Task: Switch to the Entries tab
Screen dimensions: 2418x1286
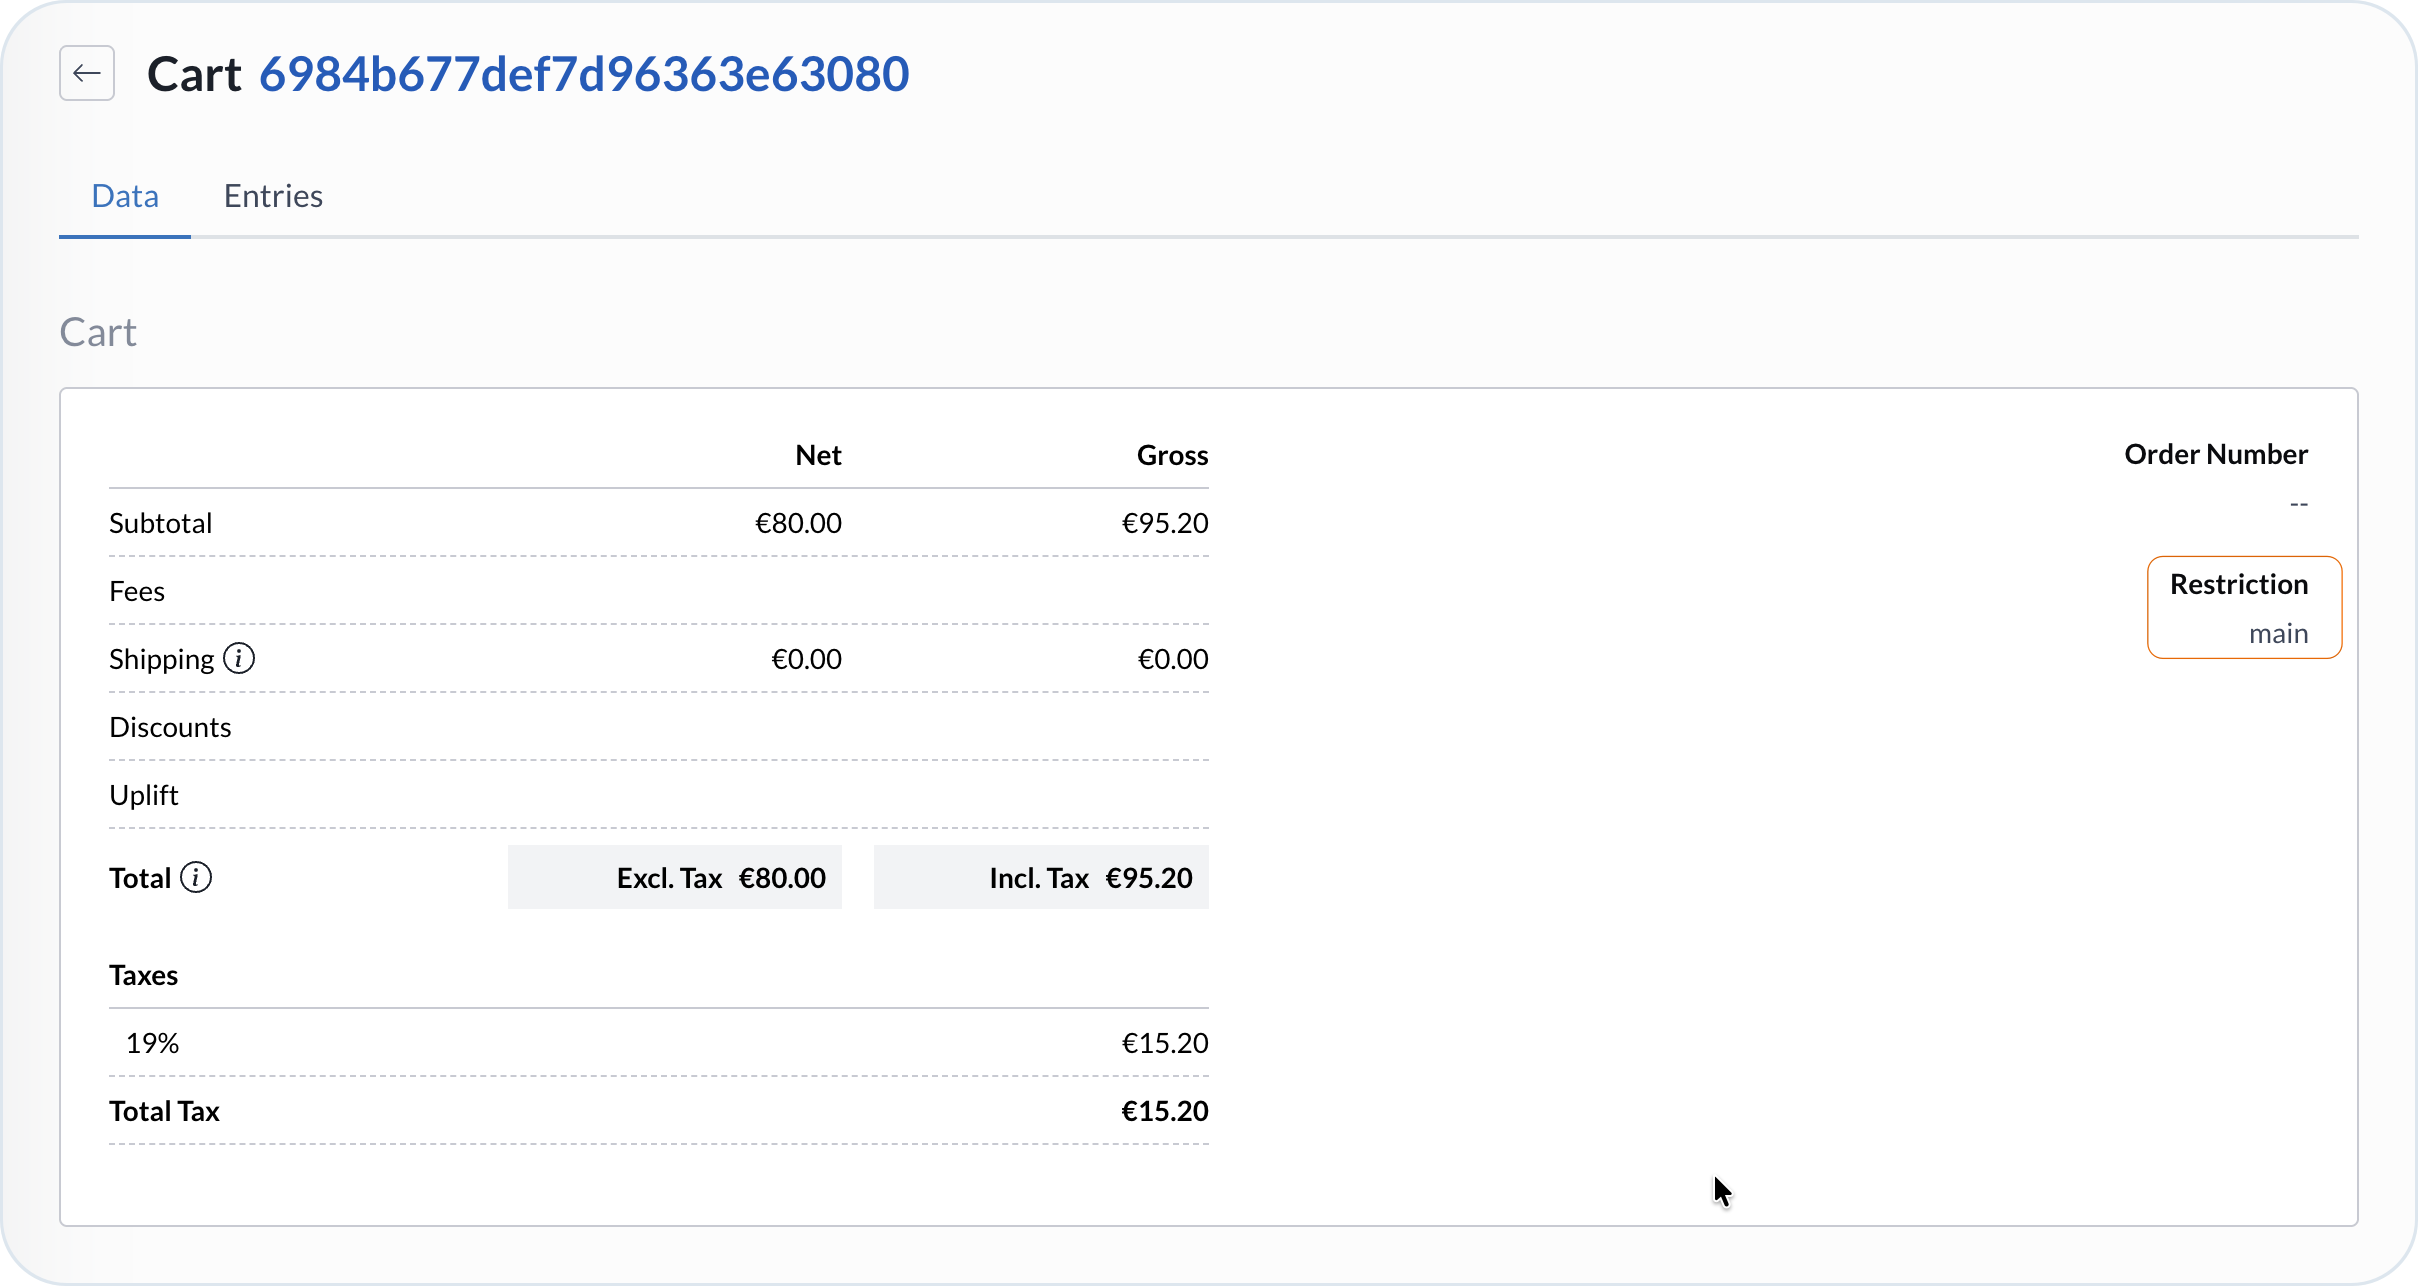Action: [273, 196]
